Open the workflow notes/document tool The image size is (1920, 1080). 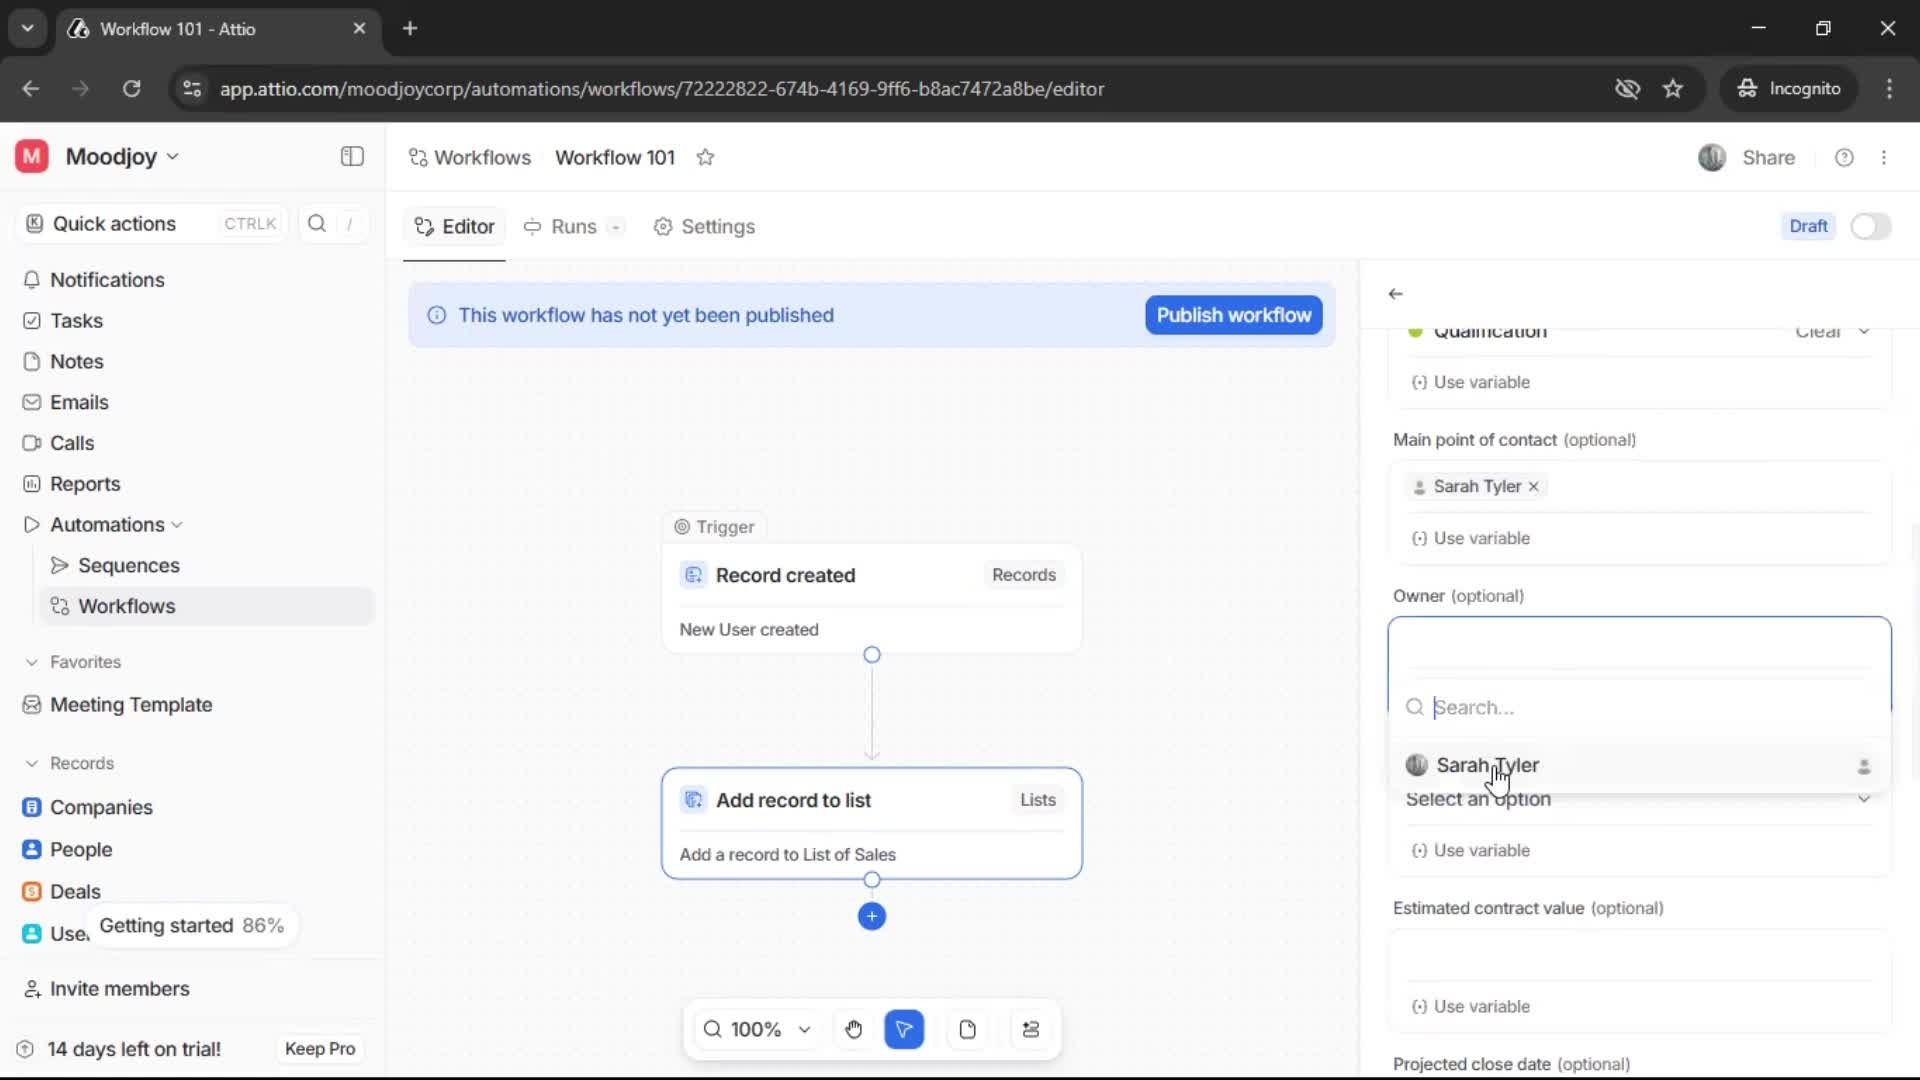[x=967, y=1029]
